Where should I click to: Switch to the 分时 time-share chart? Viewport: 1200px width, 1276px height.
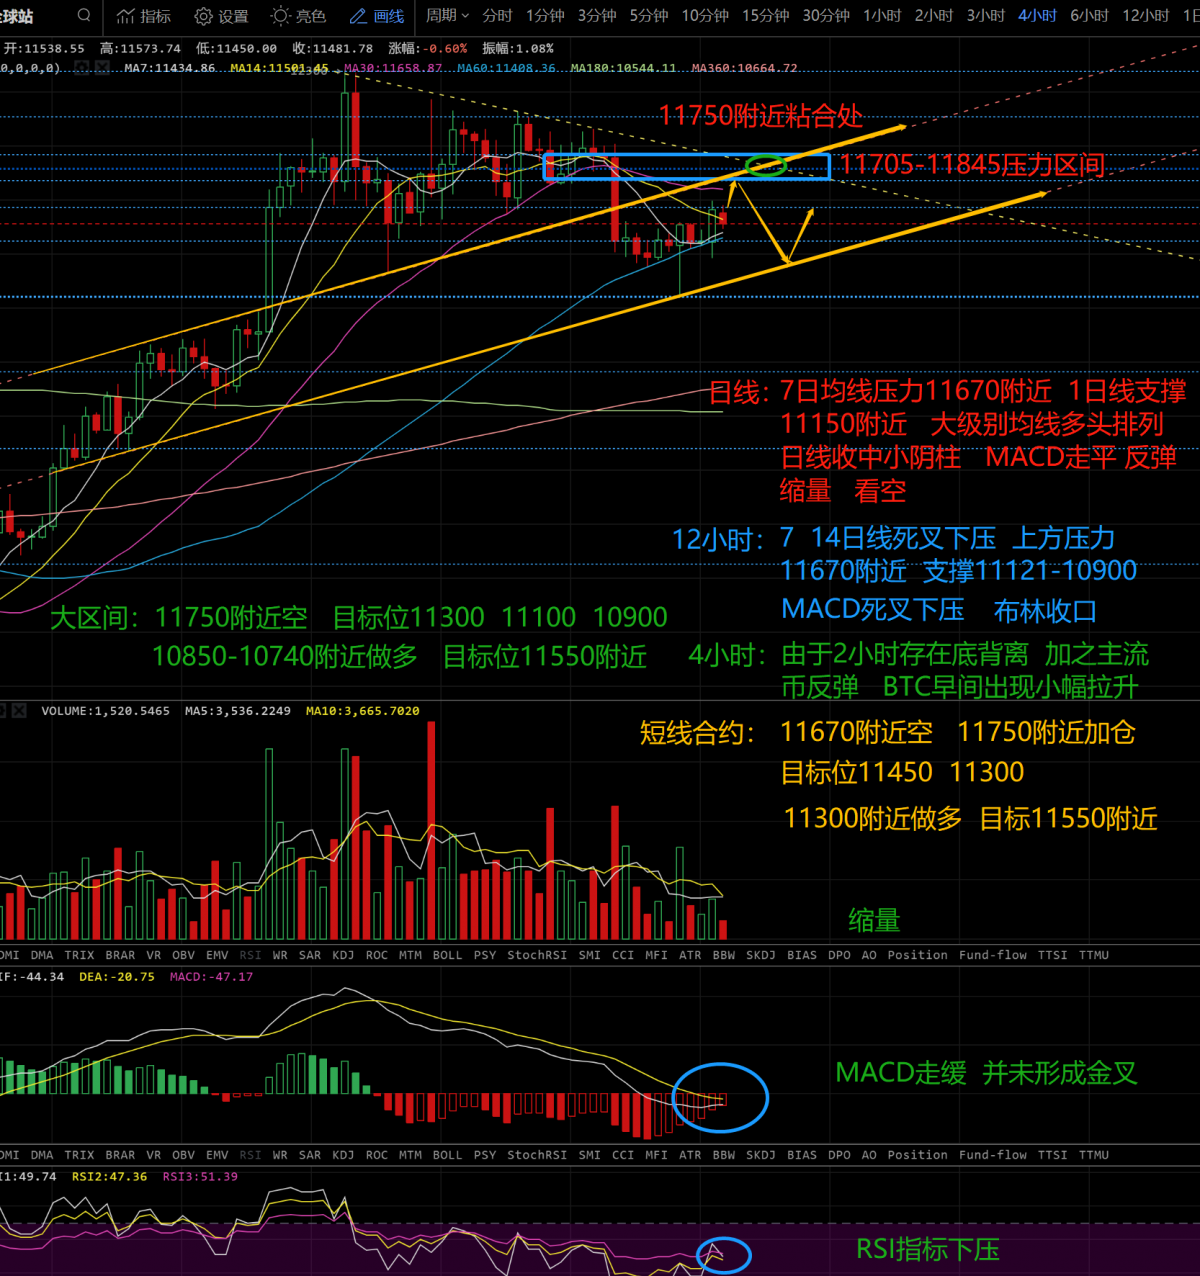[497, 16]
